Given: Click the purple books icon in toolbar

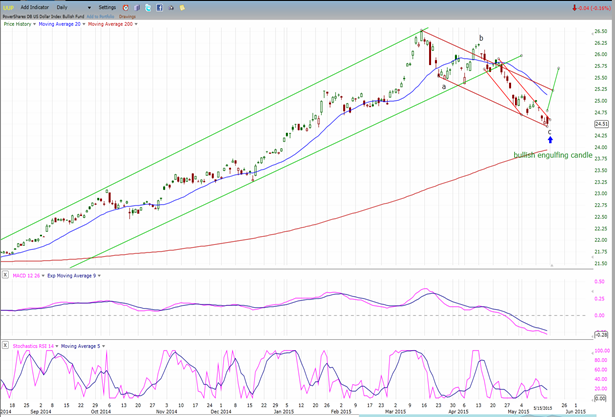Looking at the screenshot, I should pyautogui.click(x=137, y=7).
